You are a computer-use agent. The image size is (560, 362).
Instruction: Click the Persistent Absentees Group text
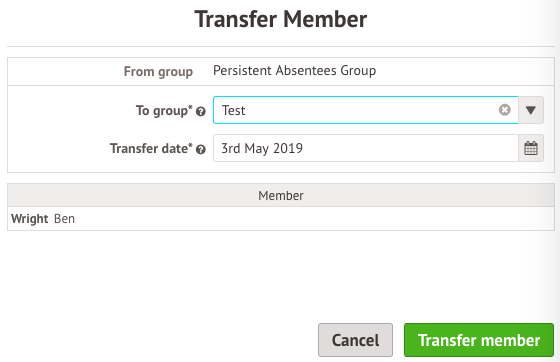(294, 71)
